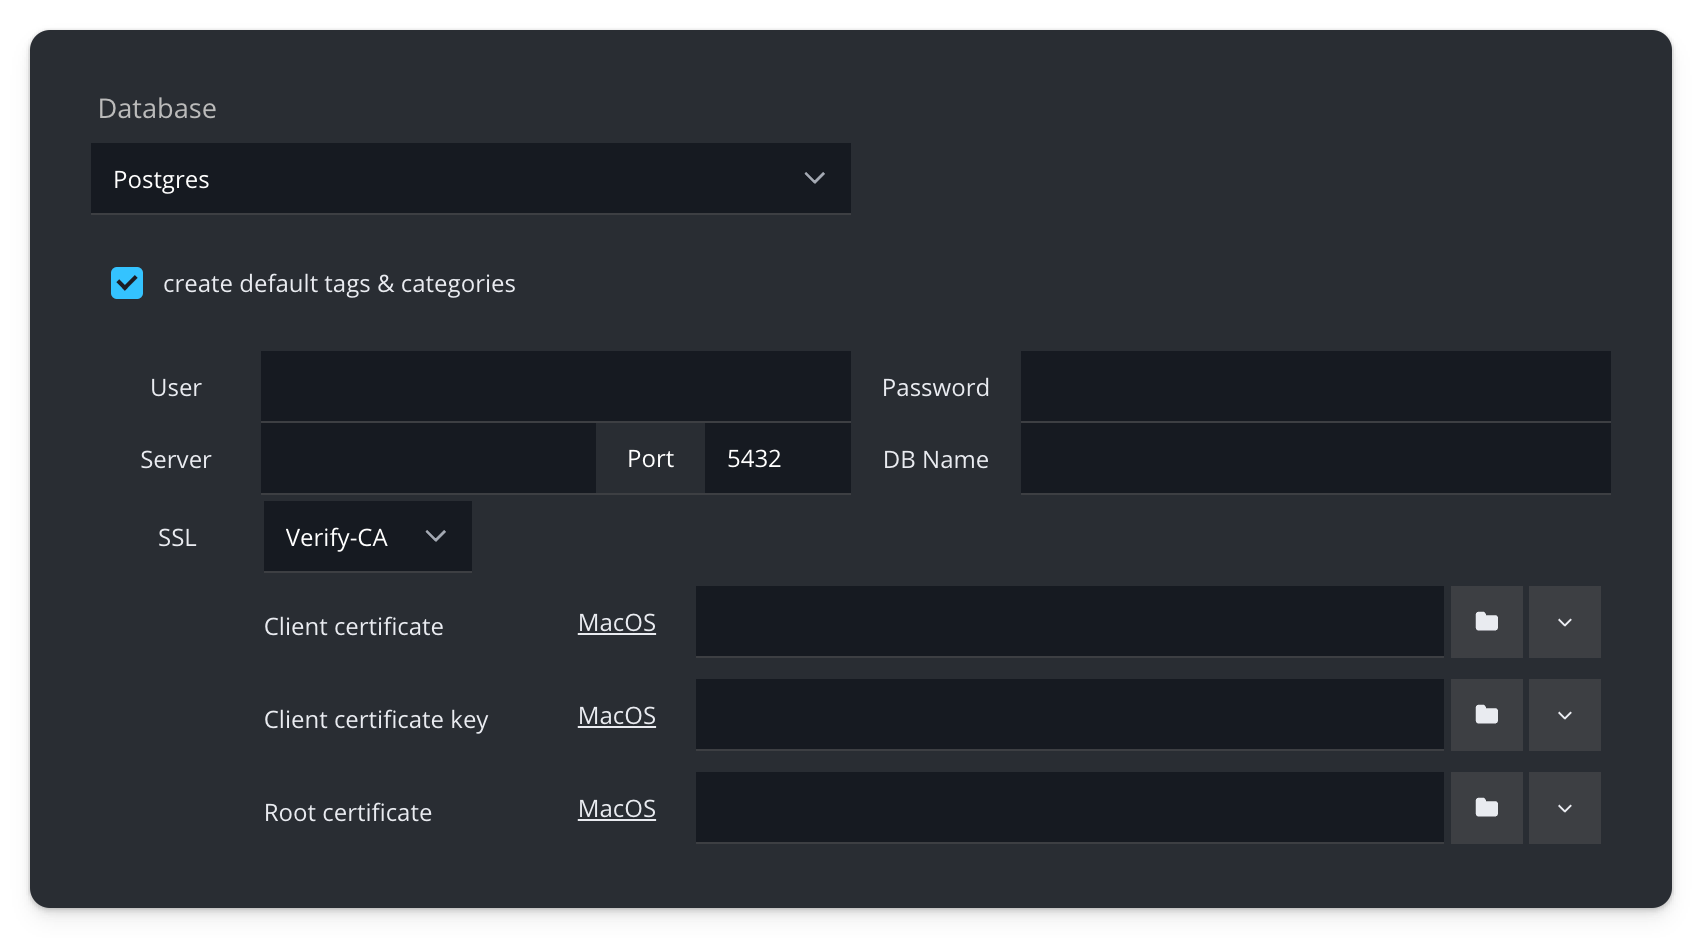The image size is (1702, 938).
Task: Click folder icon for Client certificate
Action: tap(1486, 622)
